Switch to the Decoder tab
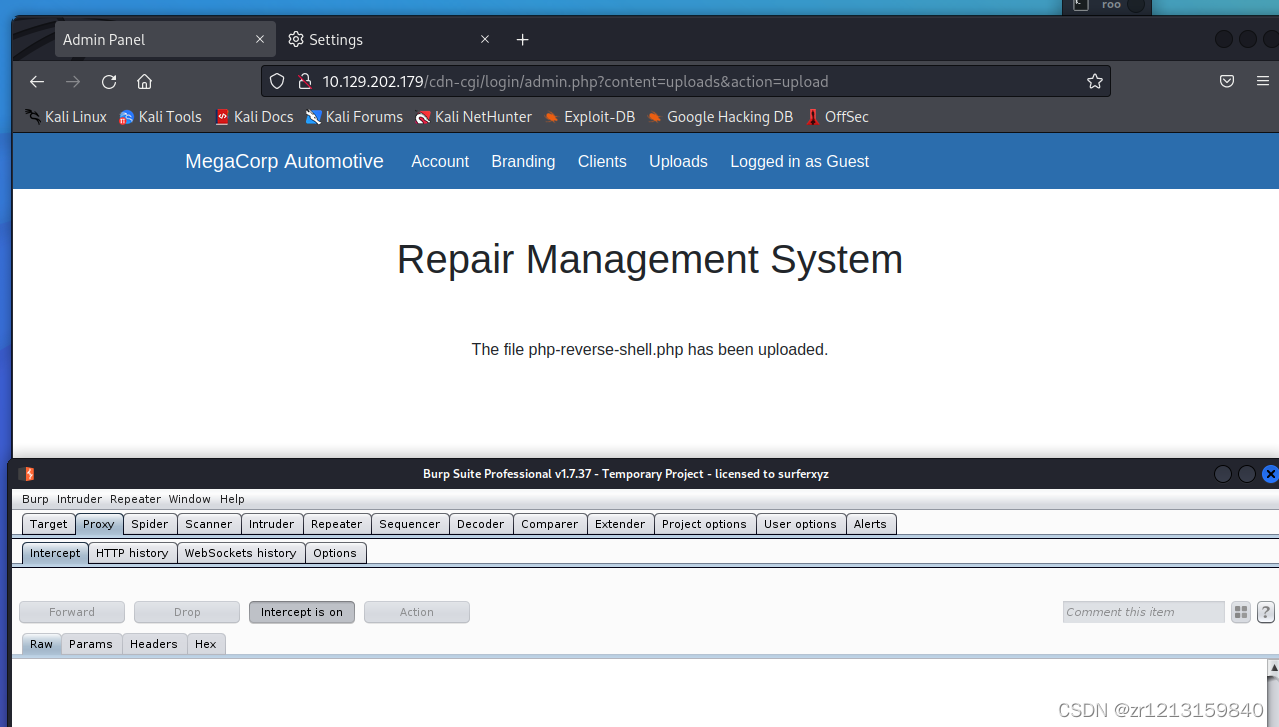The image size is (1279, 727). [481, 524]
